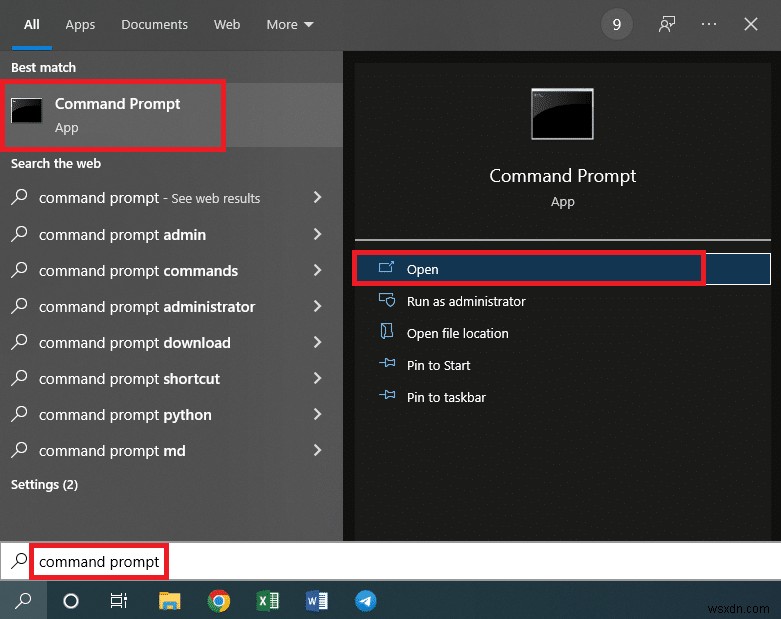781x619 pixels.
Task: Open Google Chrome from the taskbar
Action: coord(218,601)
